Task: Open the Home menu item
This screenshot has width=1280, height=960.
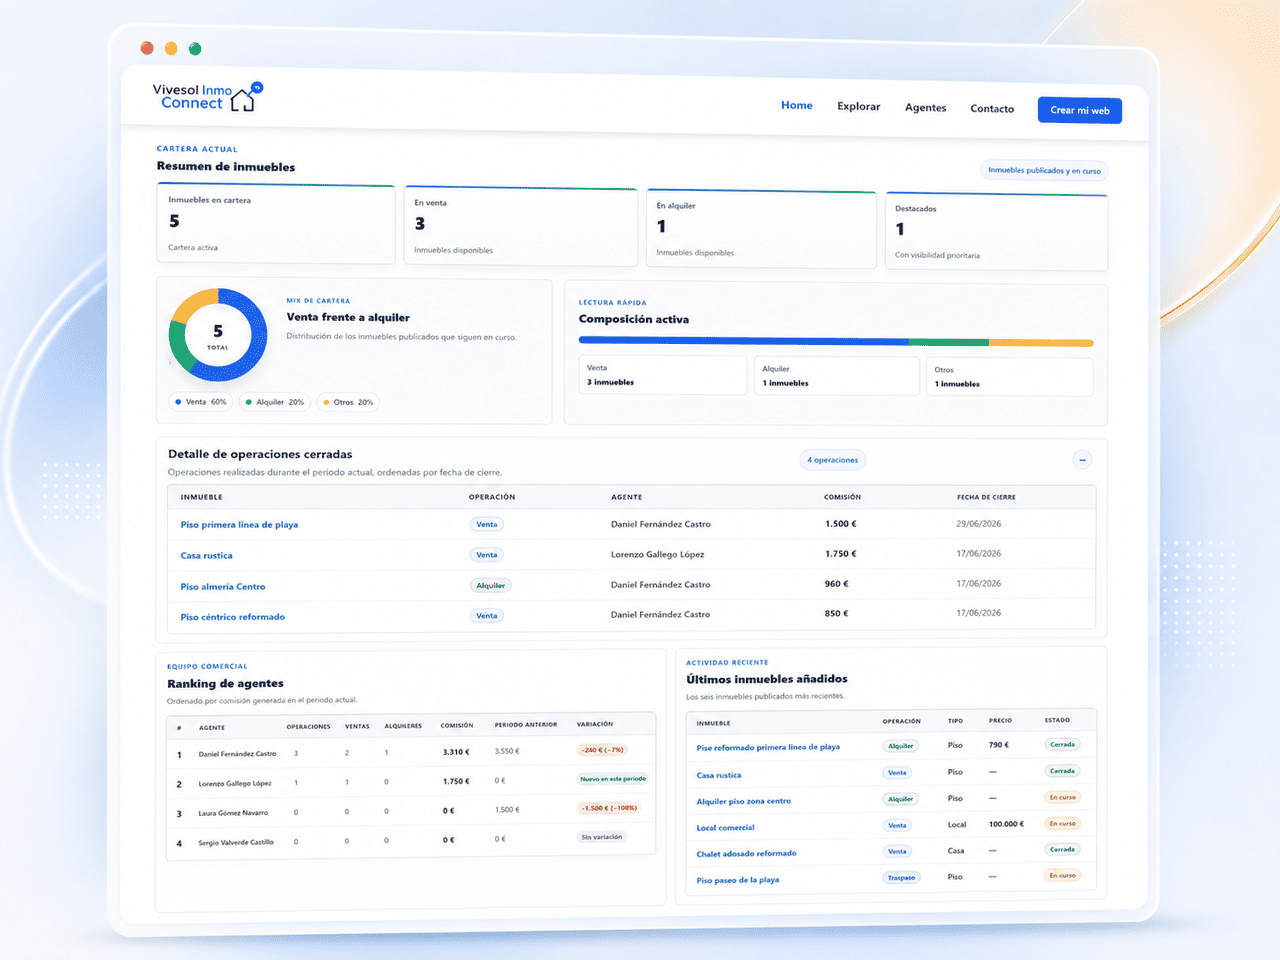Action: pos(797,105)
